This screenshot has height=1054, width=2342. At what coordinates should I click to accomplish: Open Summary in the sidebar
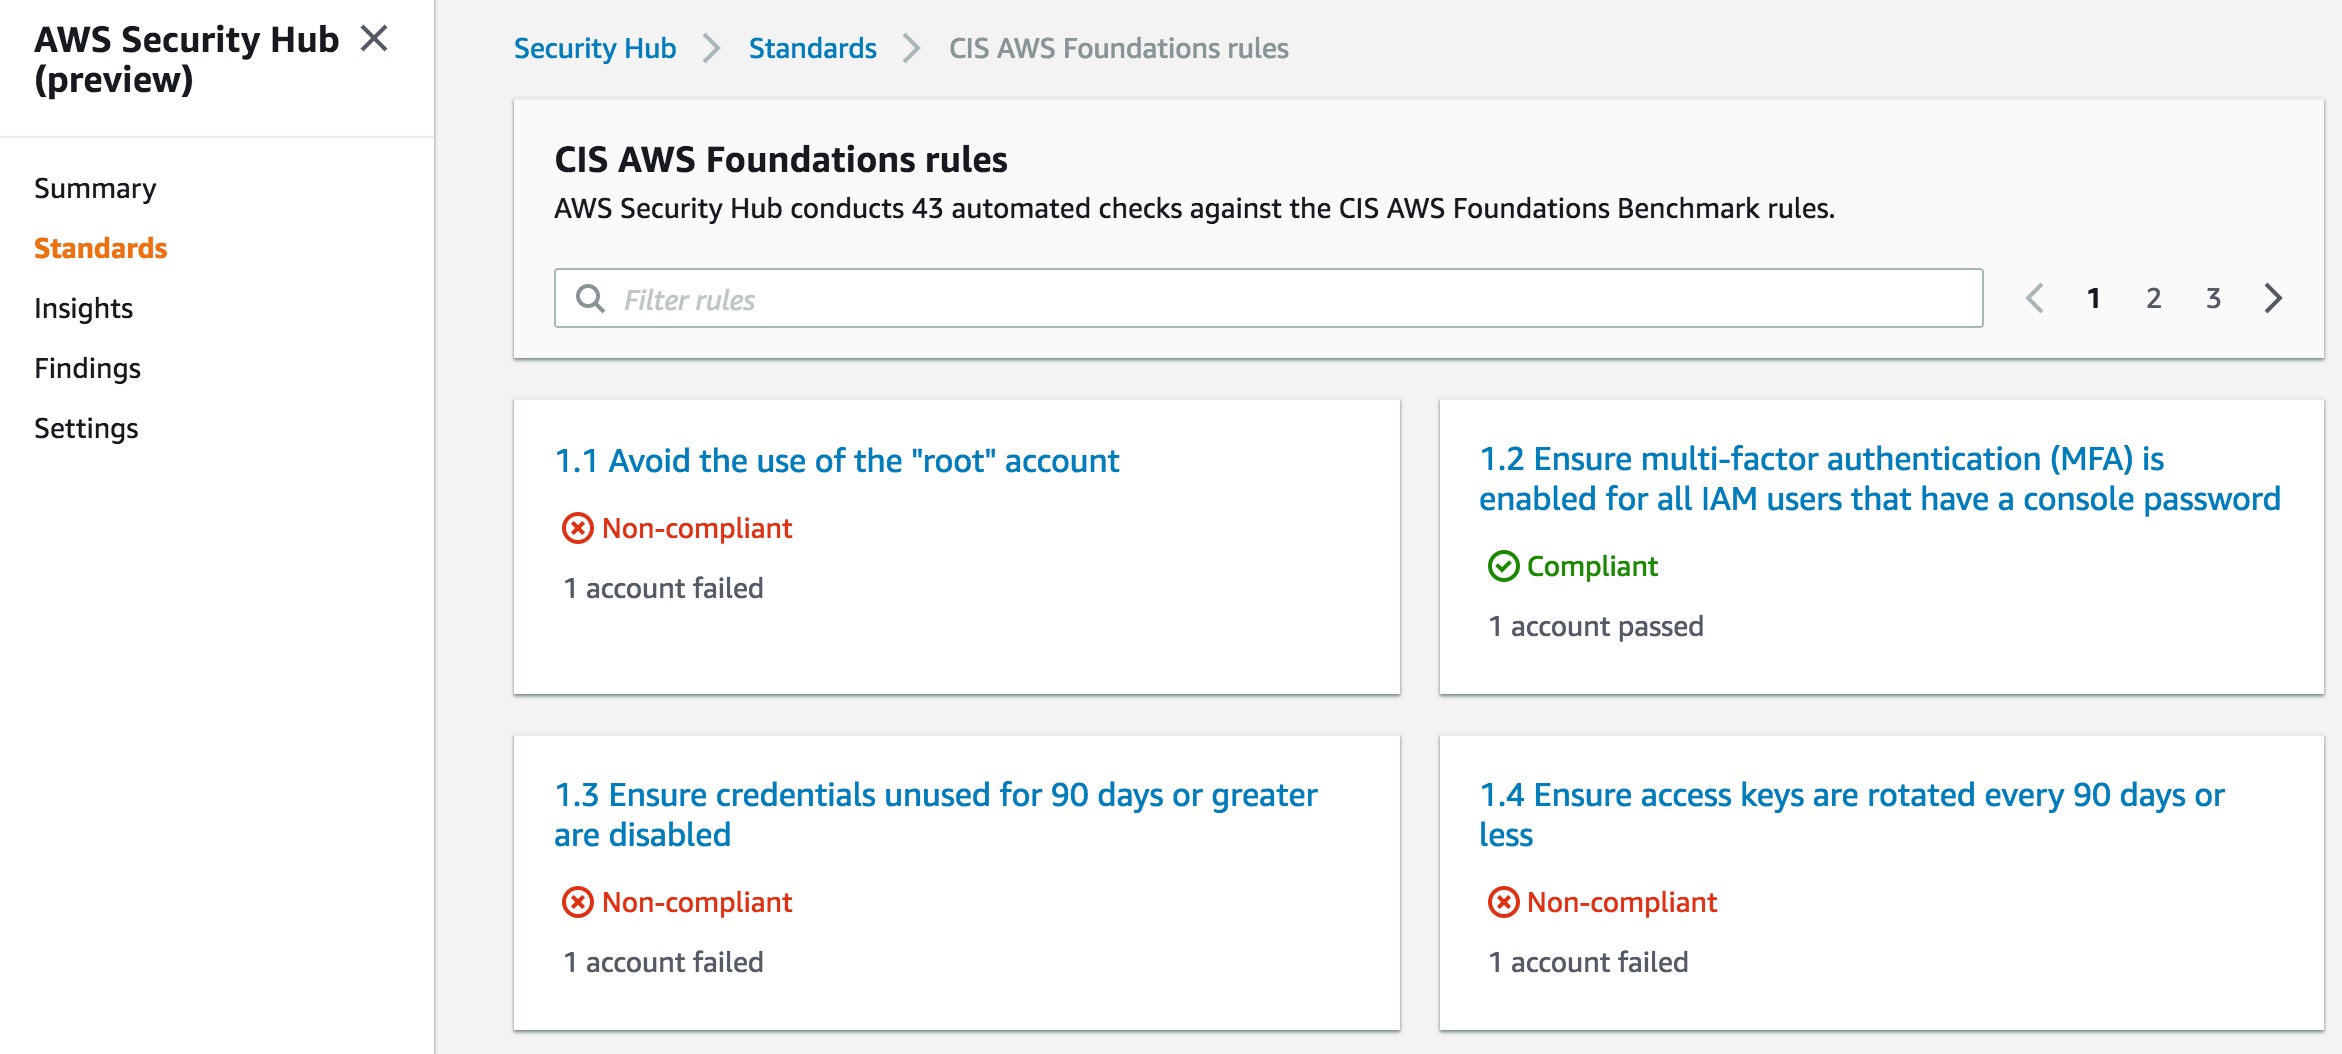point(95,188)
